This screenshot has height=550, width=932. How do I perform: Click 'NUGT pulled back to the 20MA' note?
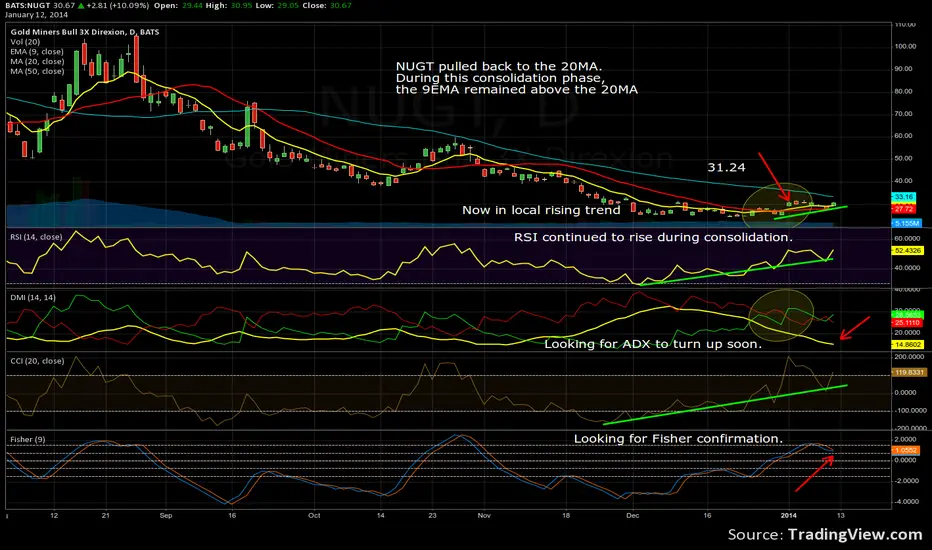[499, 67]
